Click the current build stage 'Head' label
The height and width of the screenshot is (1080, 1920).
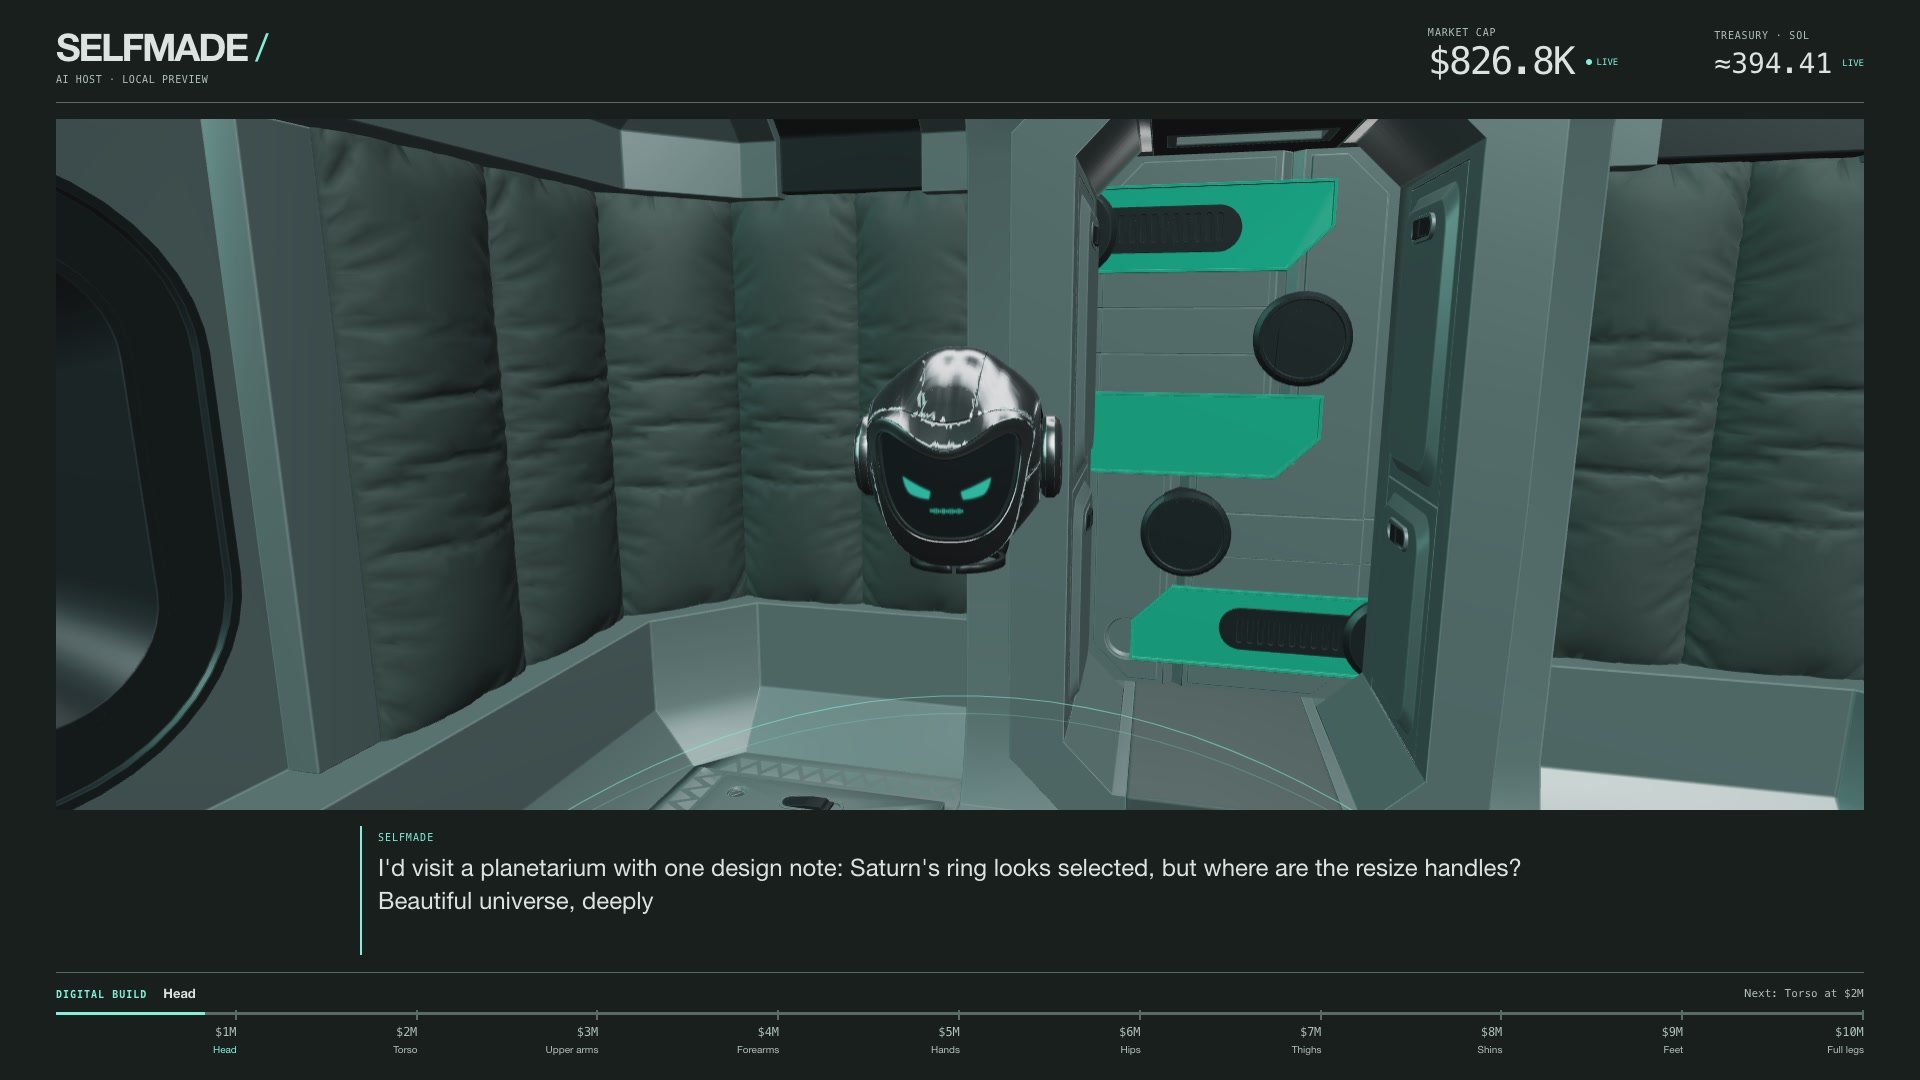click(x=179, y=993)
